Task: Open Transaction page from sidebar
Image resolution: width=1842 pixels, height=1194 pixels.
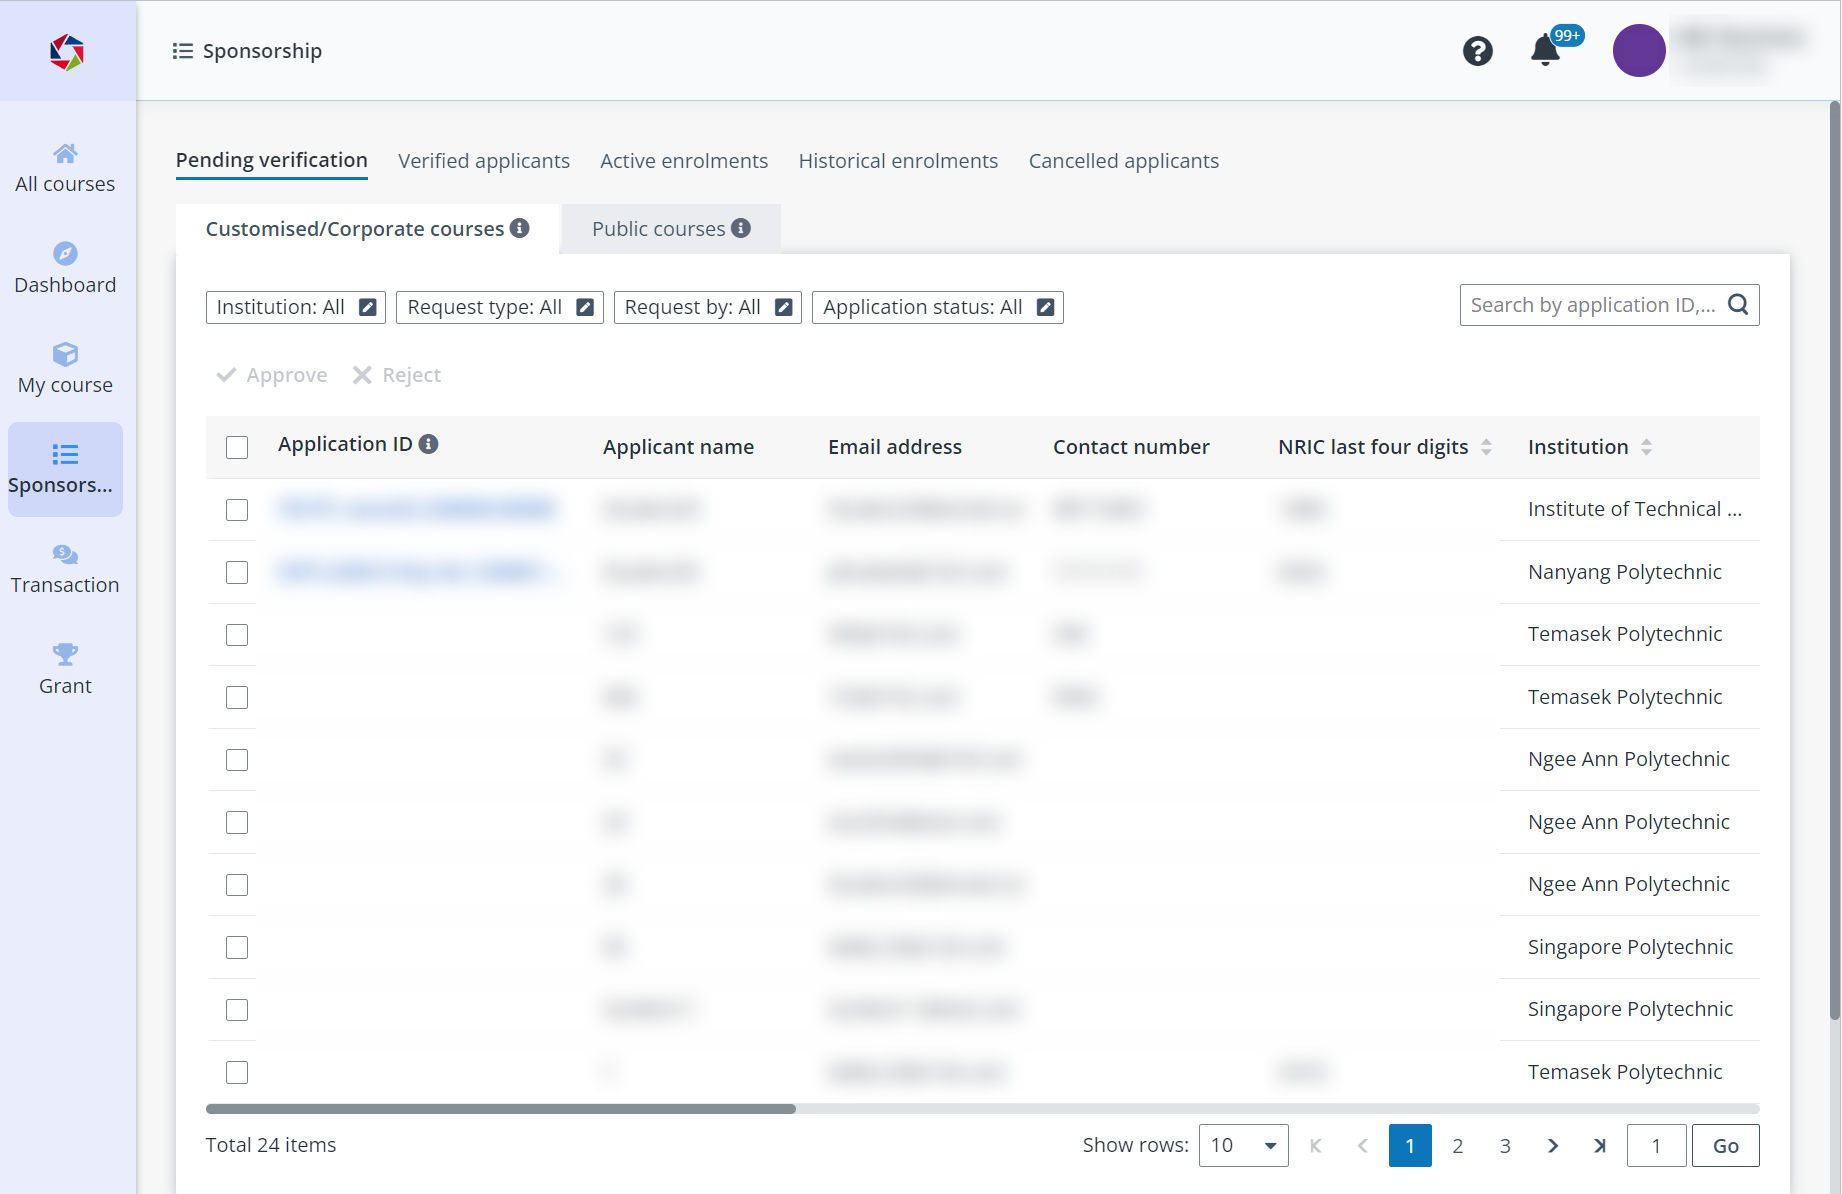Action: click(65, 570)
